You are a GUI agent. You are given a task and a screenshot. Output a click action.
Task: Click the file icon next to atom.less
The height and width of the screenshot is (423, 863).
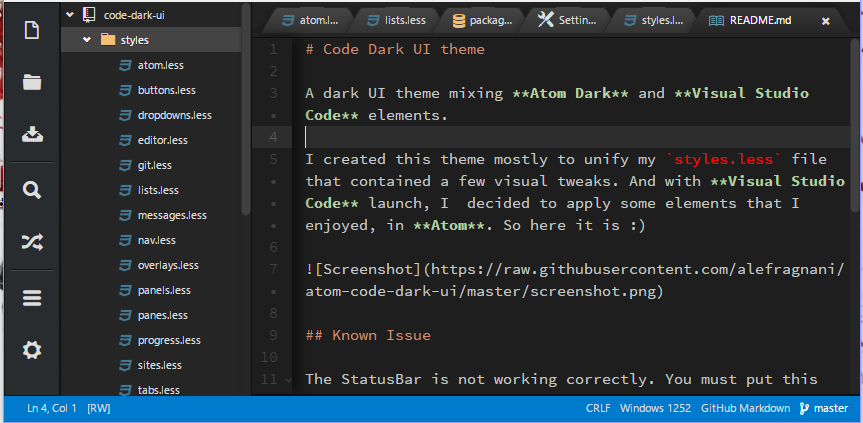coord(126,65)
